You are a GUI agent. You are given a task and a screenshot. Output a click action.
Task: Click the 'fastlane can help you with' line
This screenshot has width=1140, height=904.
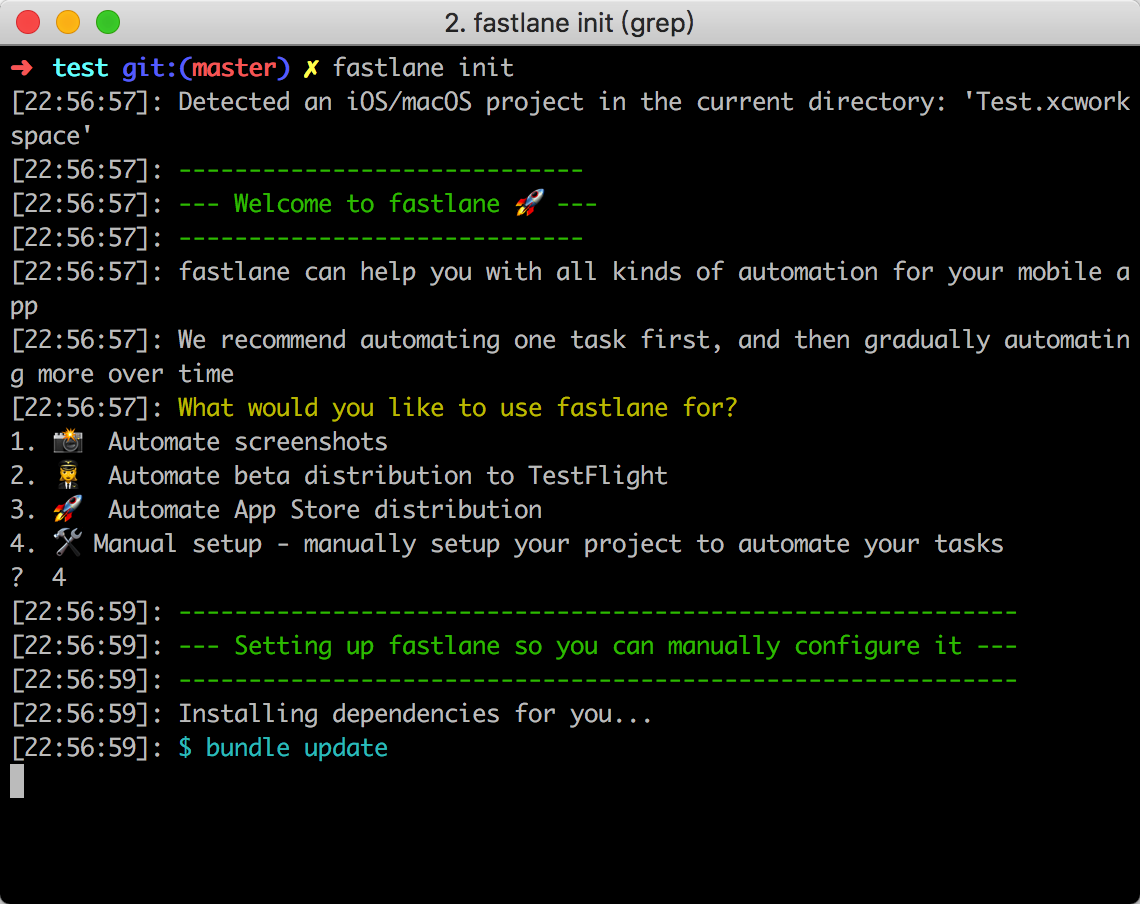point(570,289)
